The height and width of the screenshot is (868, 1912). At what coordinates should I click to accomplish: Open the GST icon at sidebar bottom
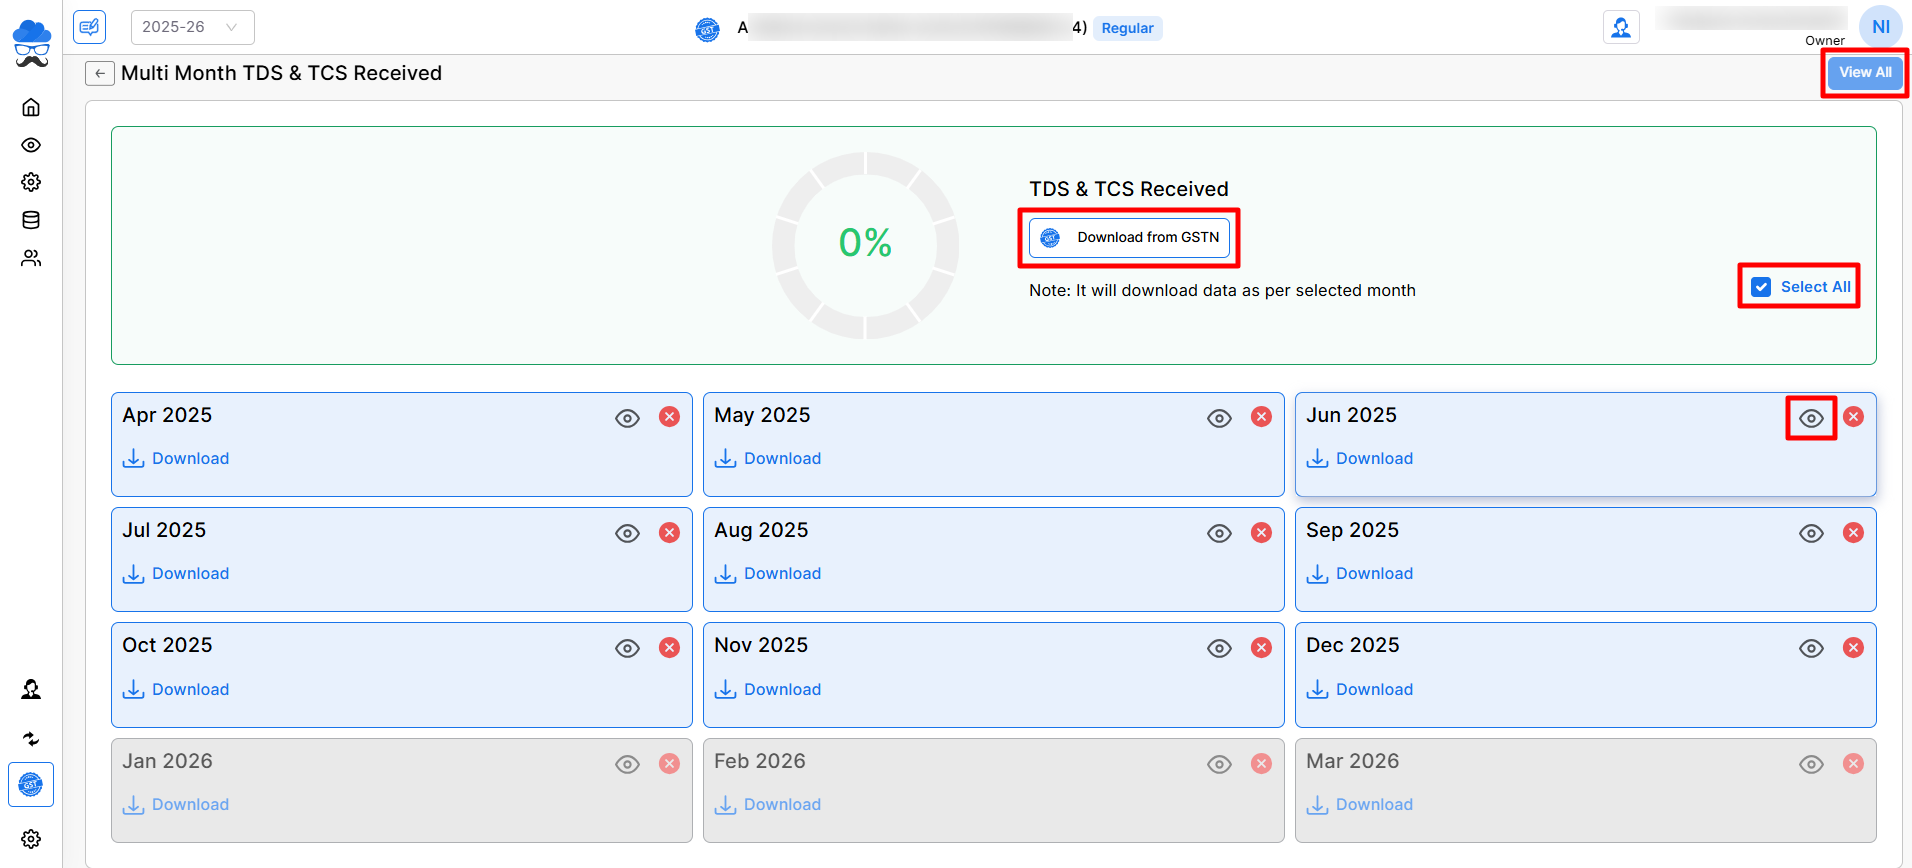(31, 785)
